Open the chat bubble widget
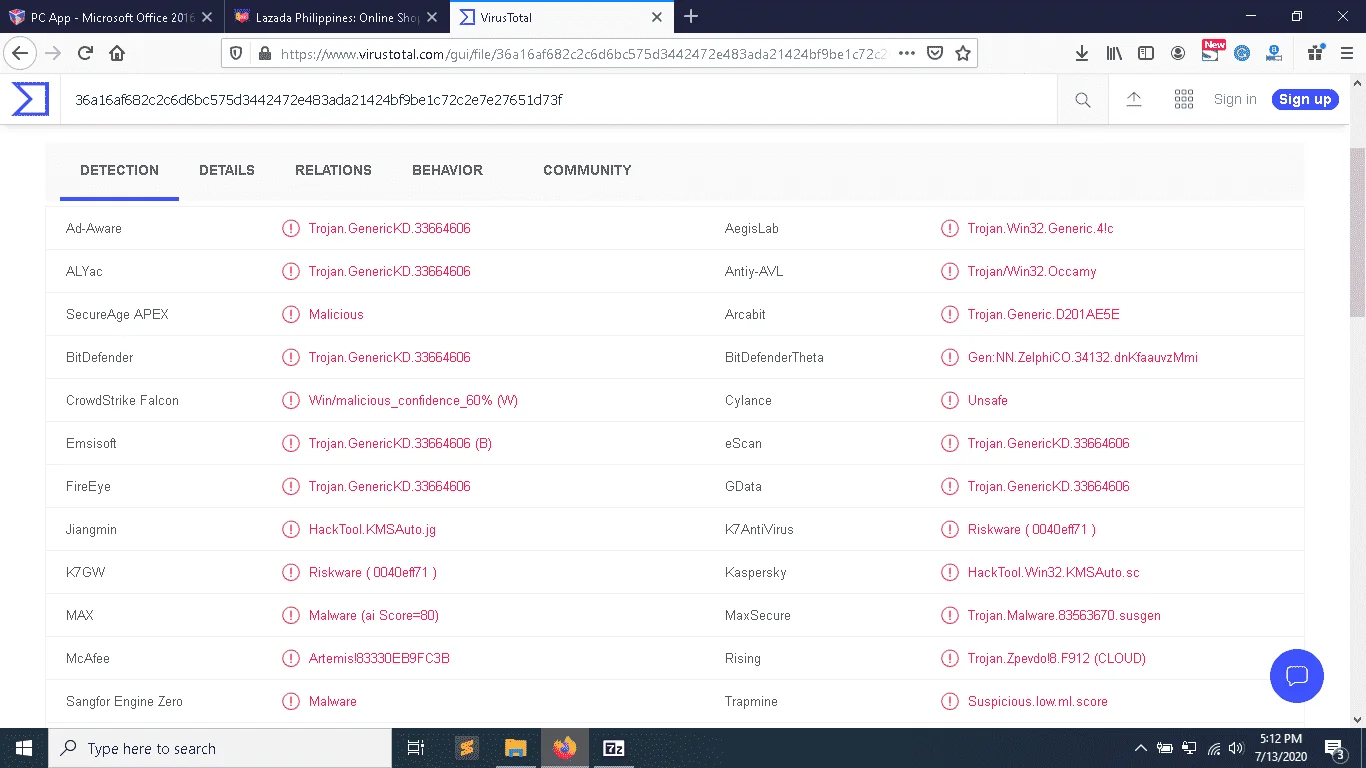The width and height of the screenshot is (1366, 768). click(1297, 675)
